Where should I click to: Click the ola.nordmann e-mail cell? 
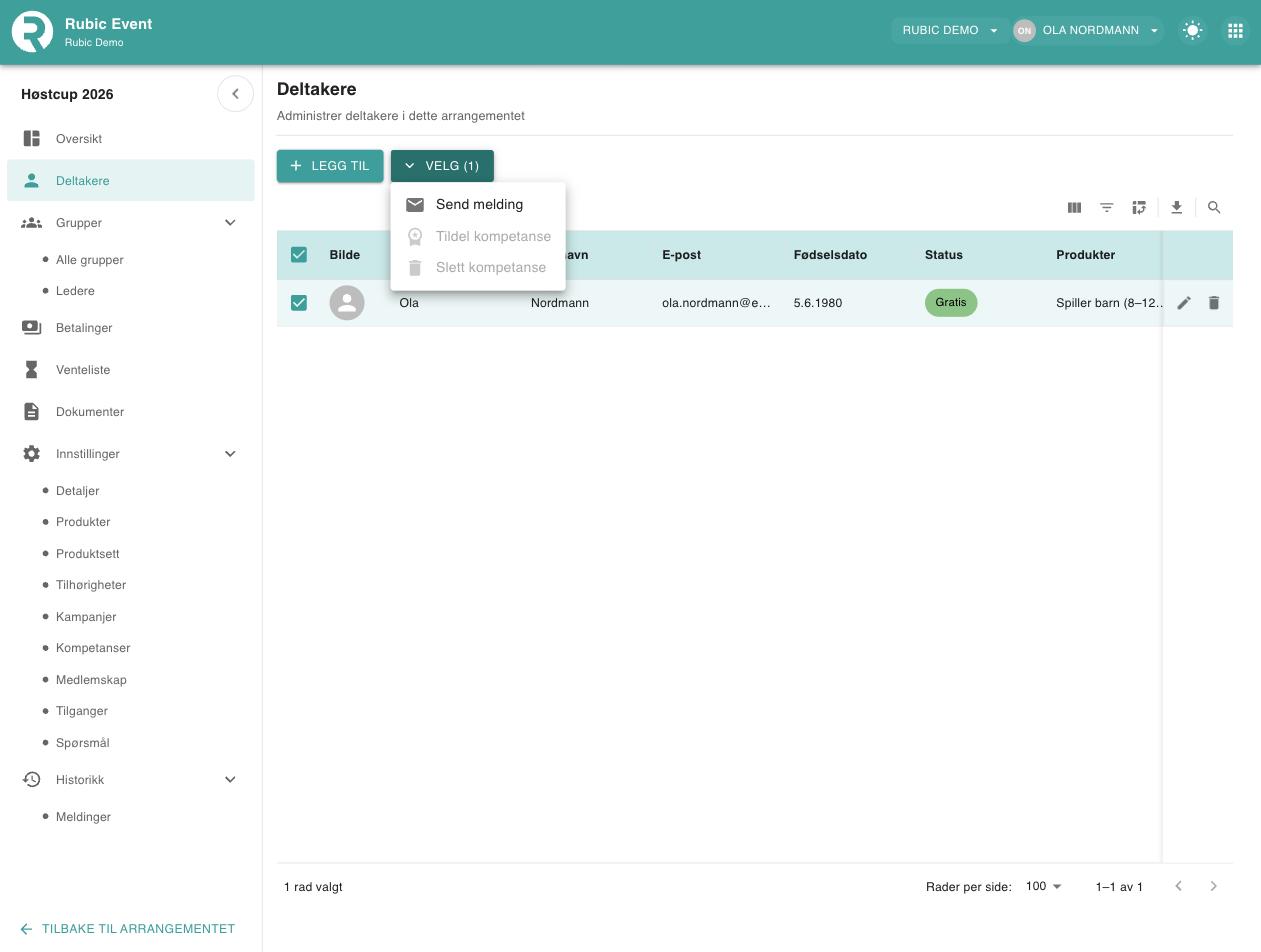click(x=716, y=303)
